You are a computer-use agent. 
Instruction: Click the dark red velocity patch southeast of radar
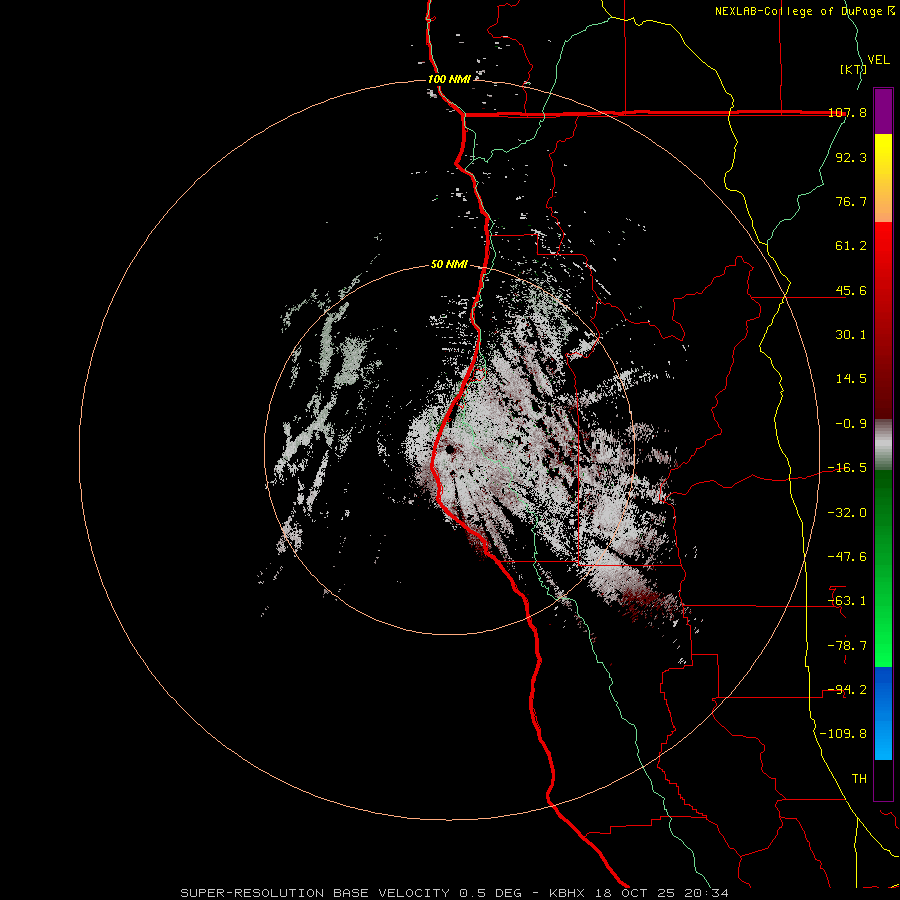coord(643,602)
